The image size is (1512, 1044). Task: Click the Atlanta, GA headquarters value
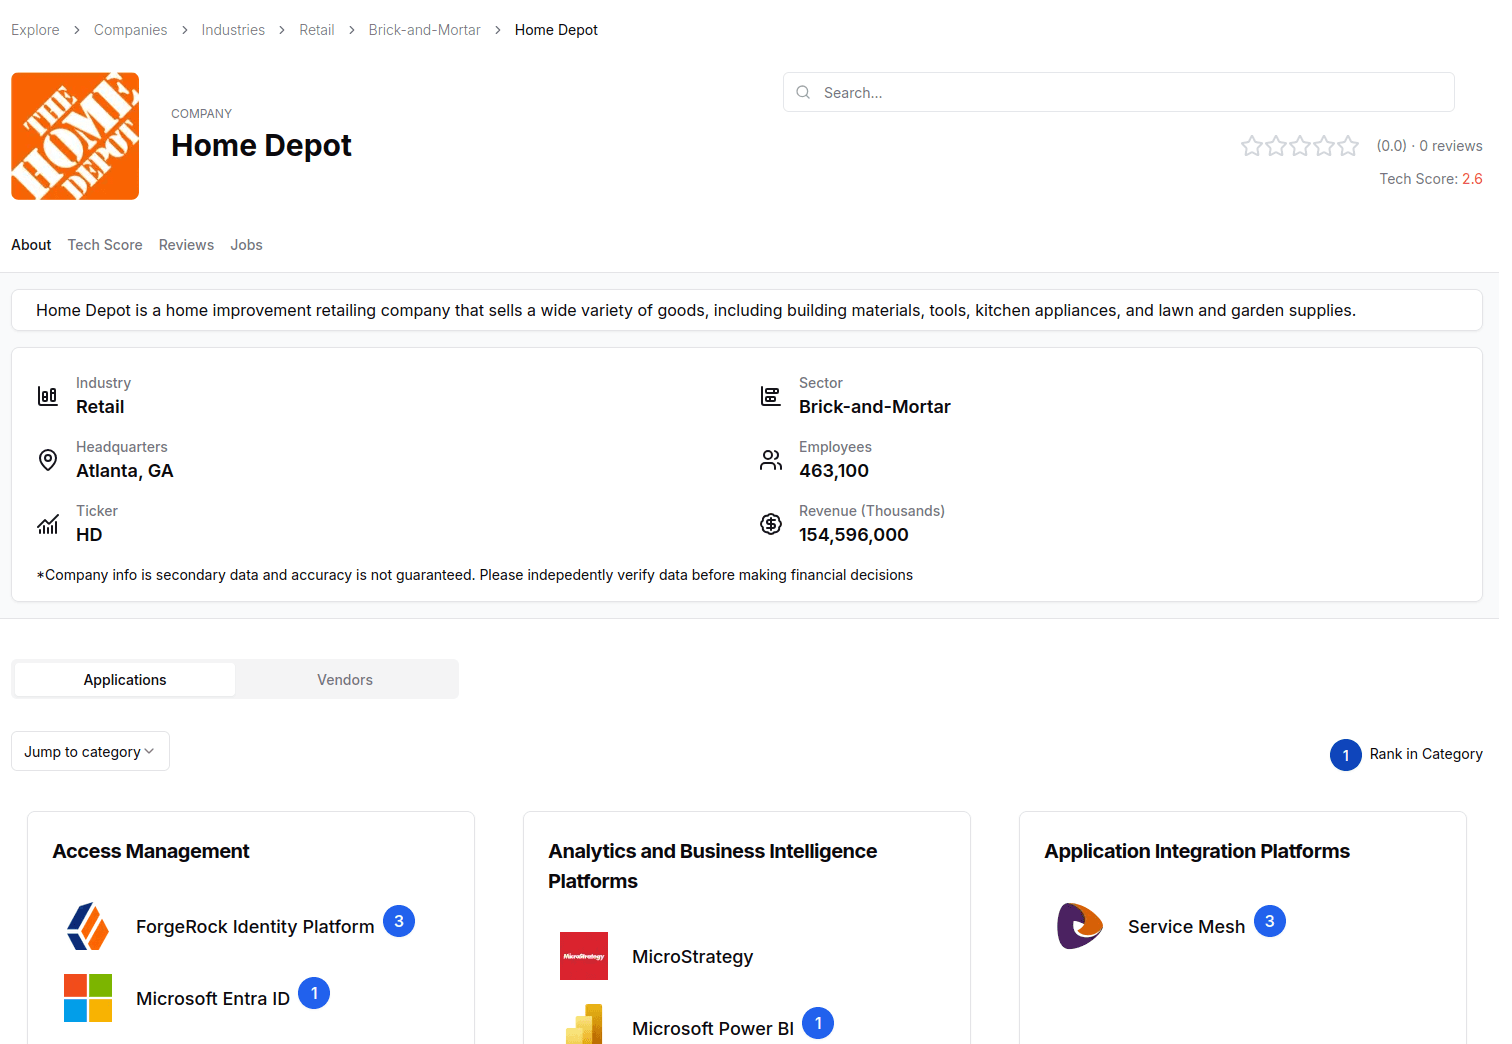point(125,471)
